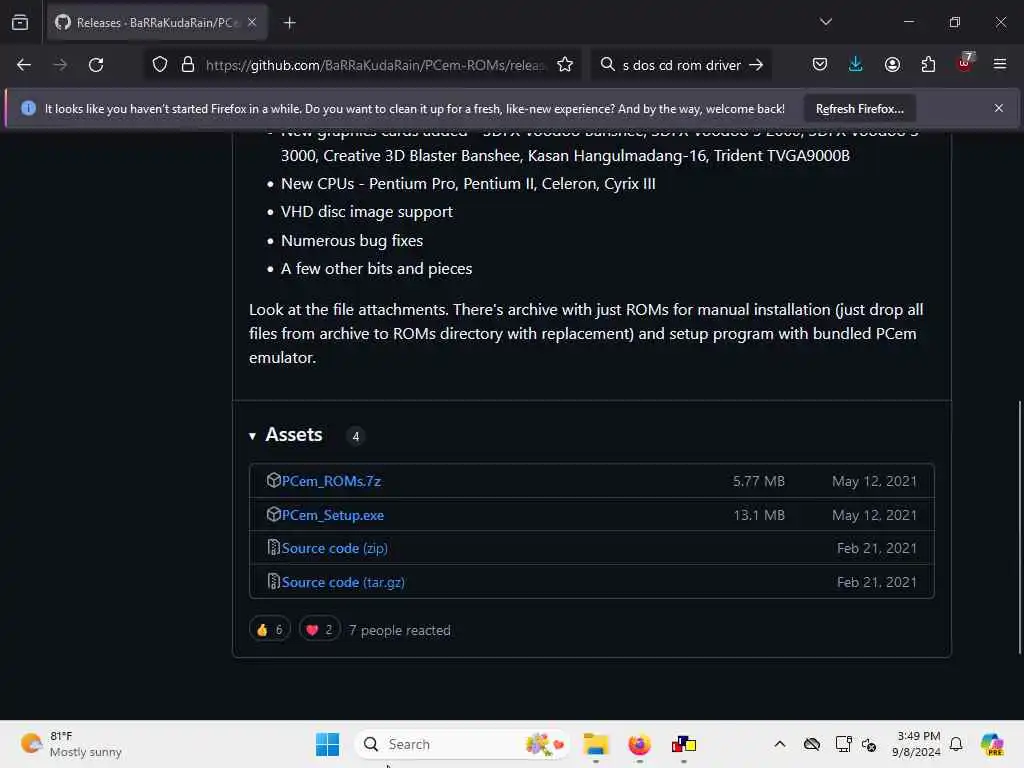
Task: Click the Firefox taskbar icon
Action: tap(639, 744)
